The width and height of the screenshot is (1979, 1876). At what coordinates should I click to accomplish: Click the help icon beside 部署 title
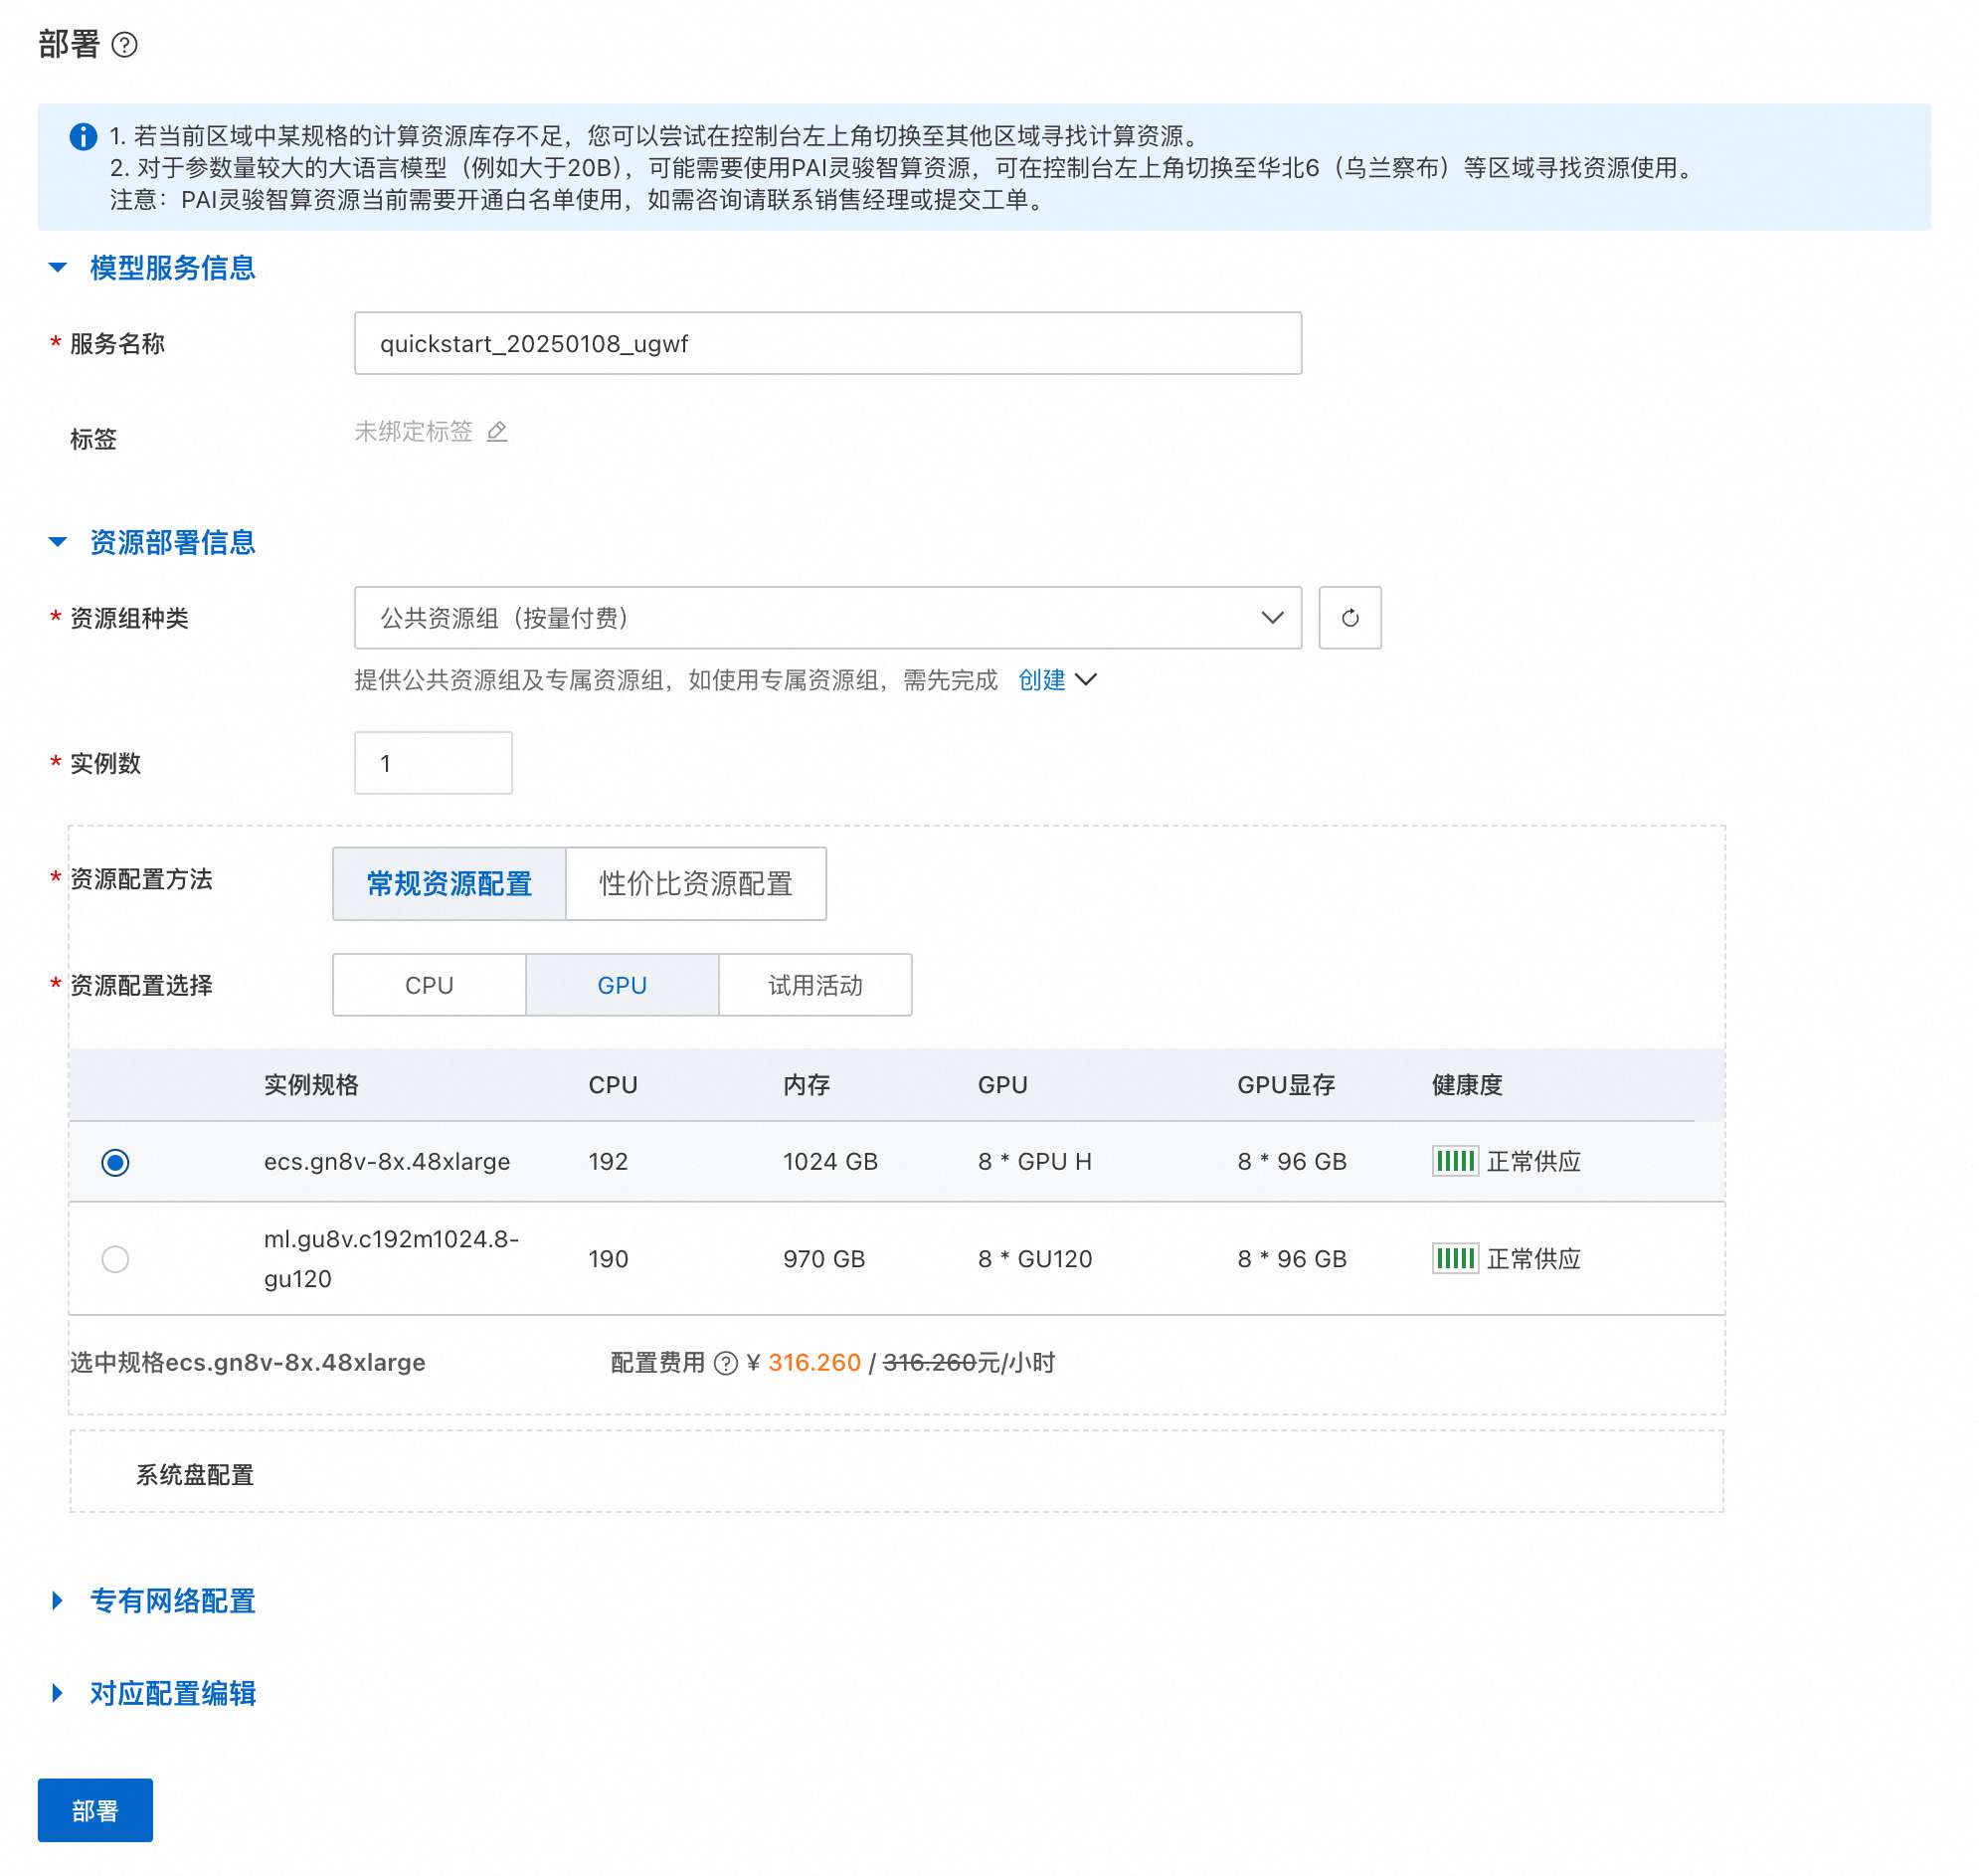(124, 45)
